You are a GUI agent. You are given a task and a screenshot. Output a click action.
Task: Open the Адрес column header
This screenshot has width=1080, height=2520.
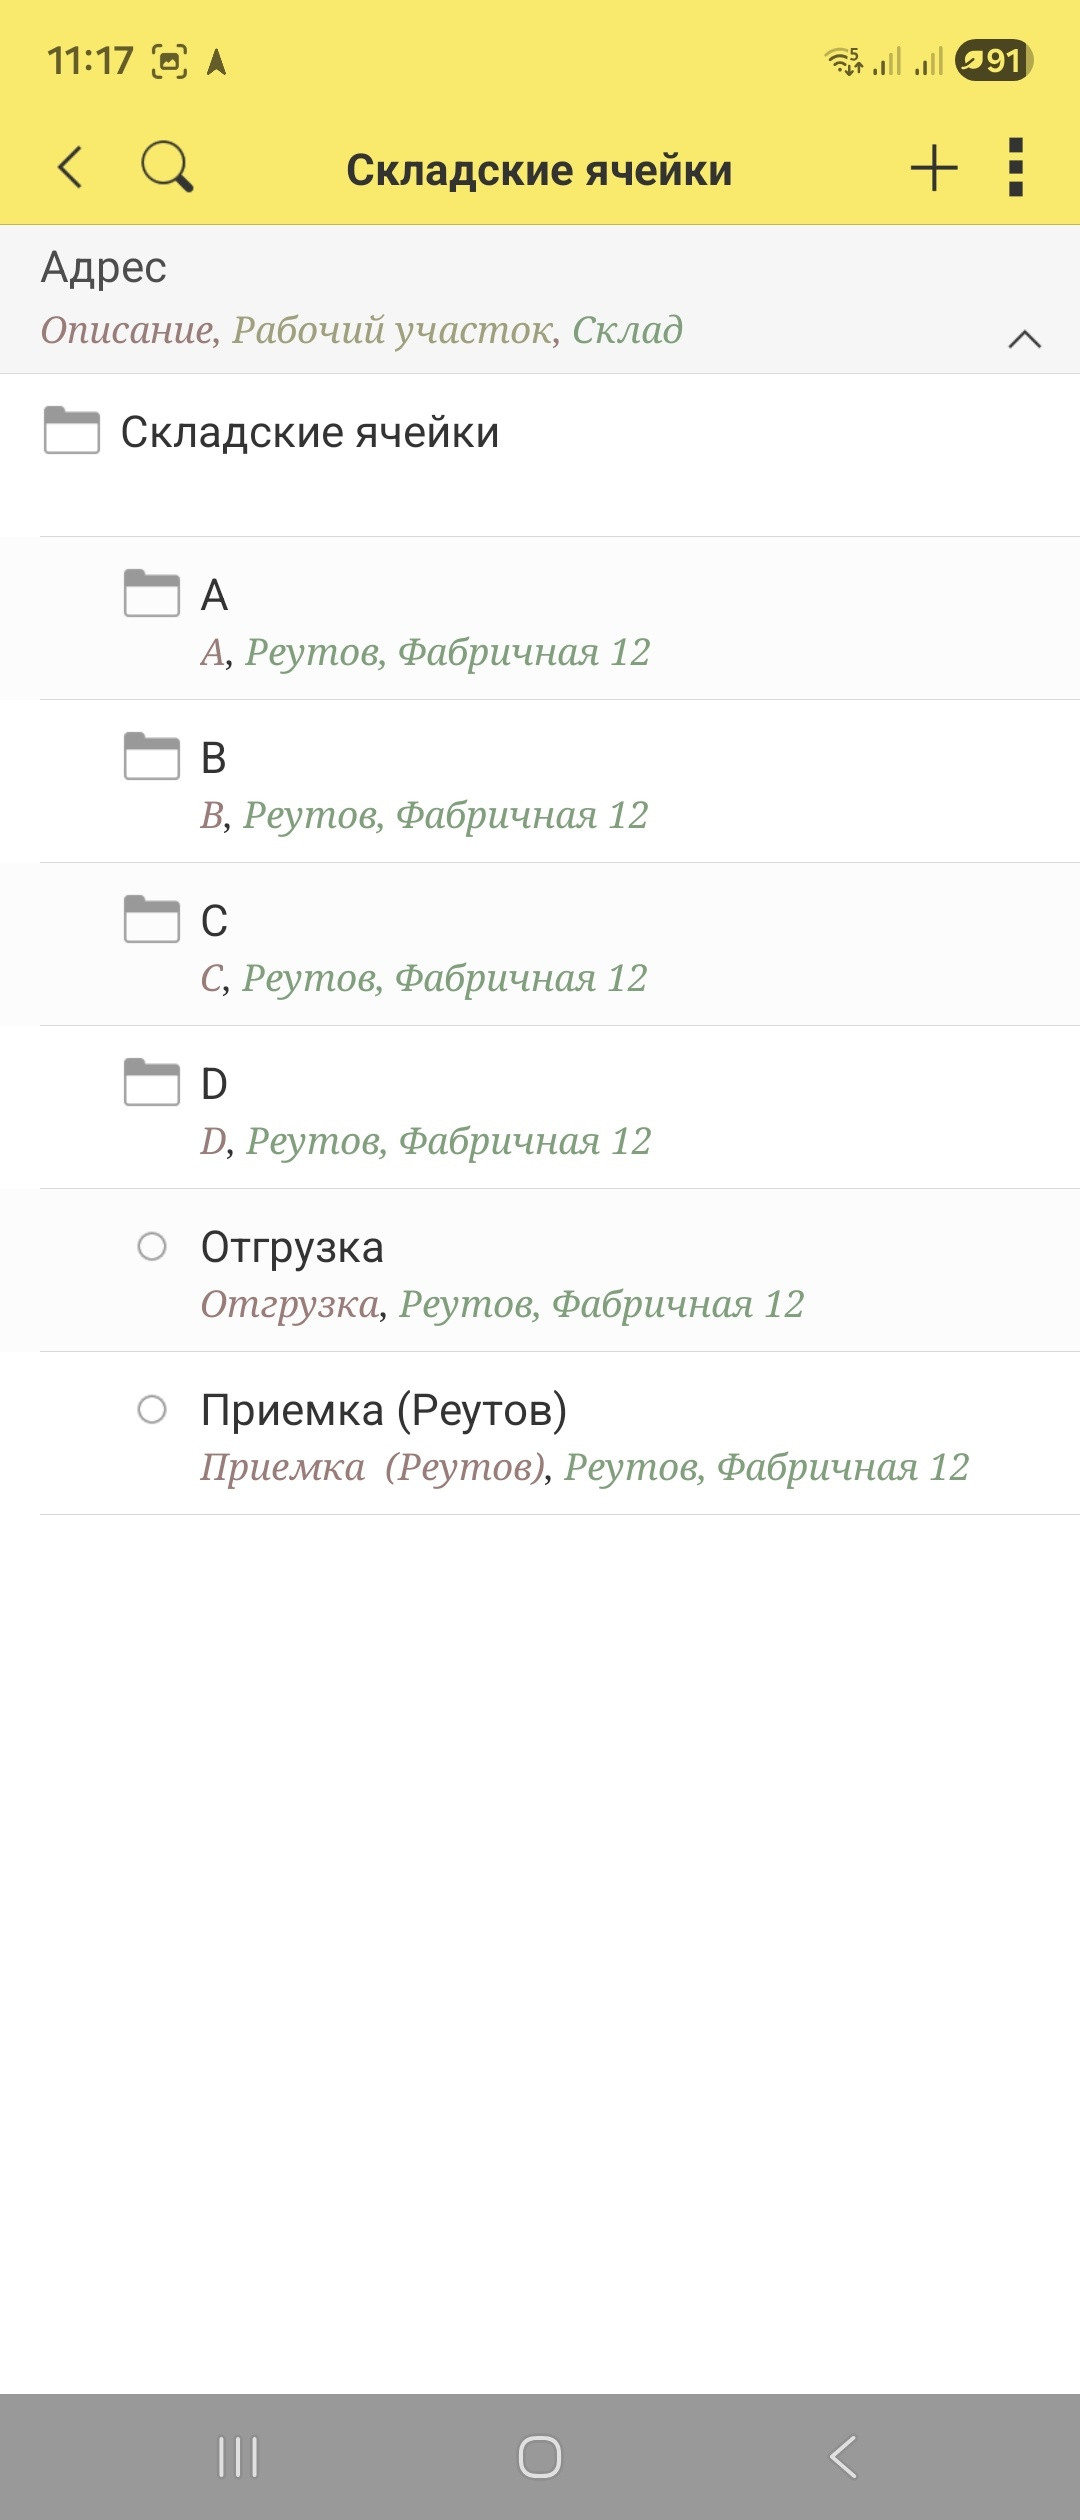tap(104, 268)
